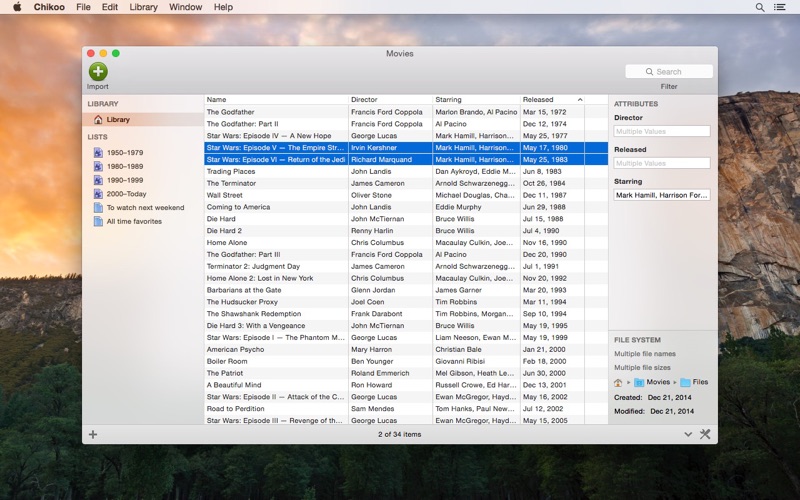Open the Window menu
This screenshot has width=800, height=500.
click(x=186, y=7)
